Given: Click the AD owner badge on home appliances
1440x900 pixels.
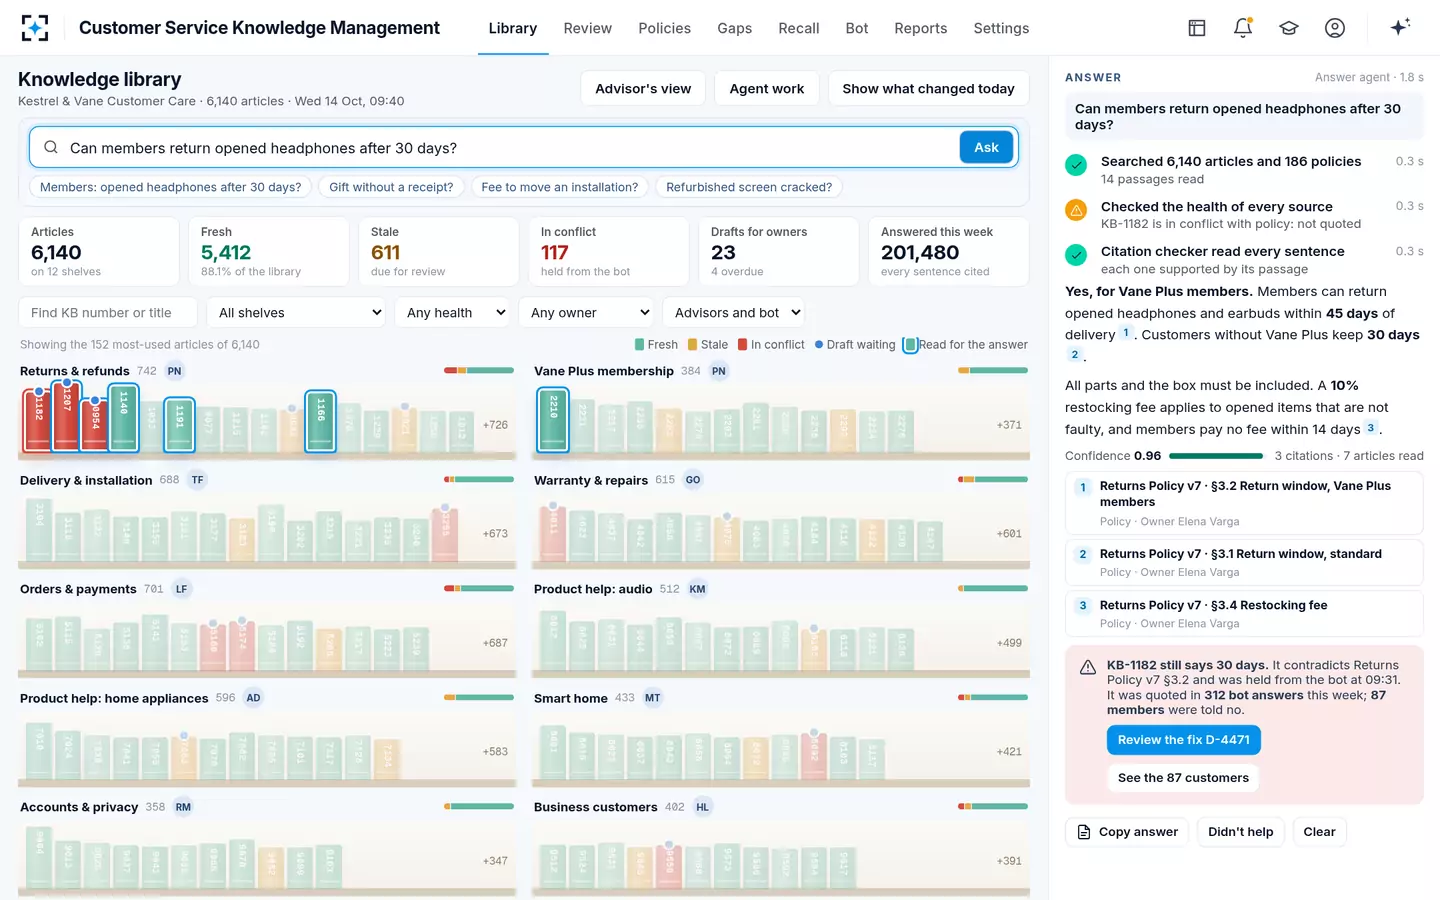Looking at the screenshot, I should 254,698.
